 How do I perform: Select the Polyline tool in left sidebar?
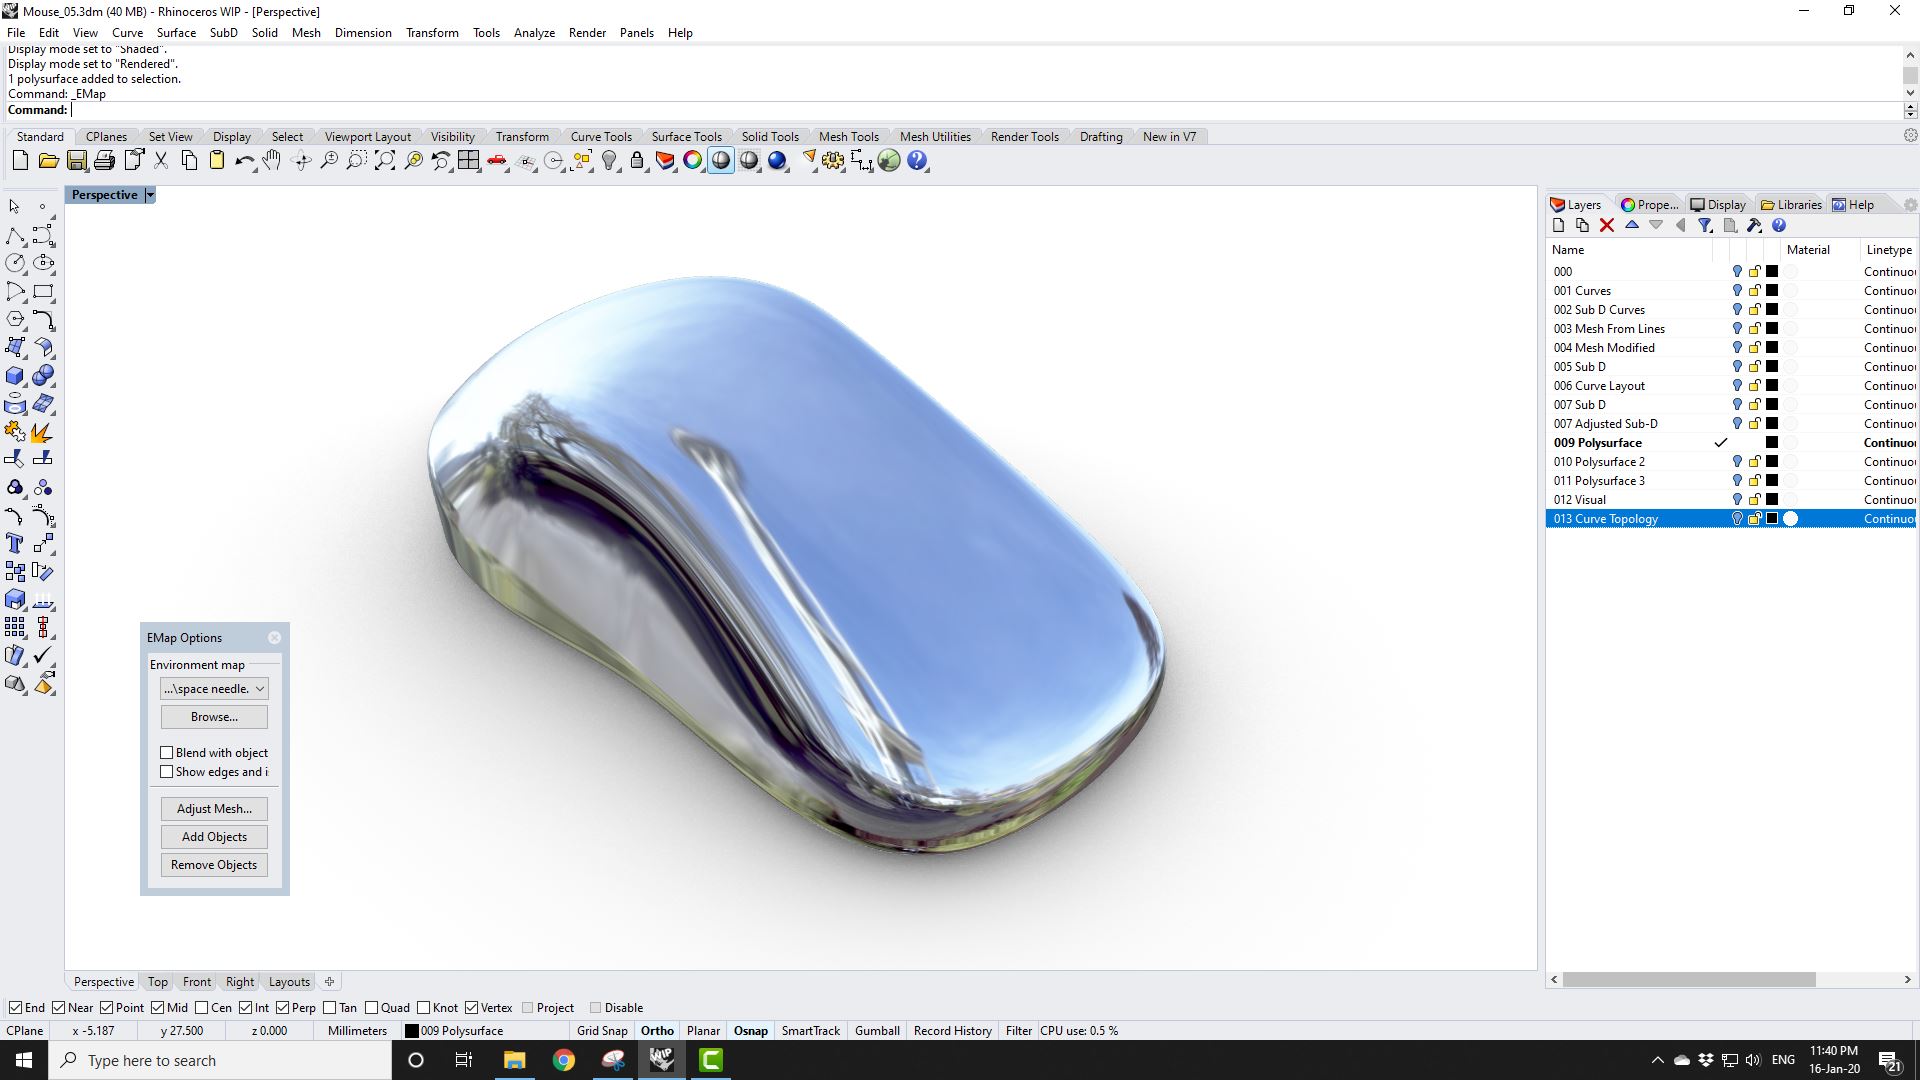coord(15,236)
